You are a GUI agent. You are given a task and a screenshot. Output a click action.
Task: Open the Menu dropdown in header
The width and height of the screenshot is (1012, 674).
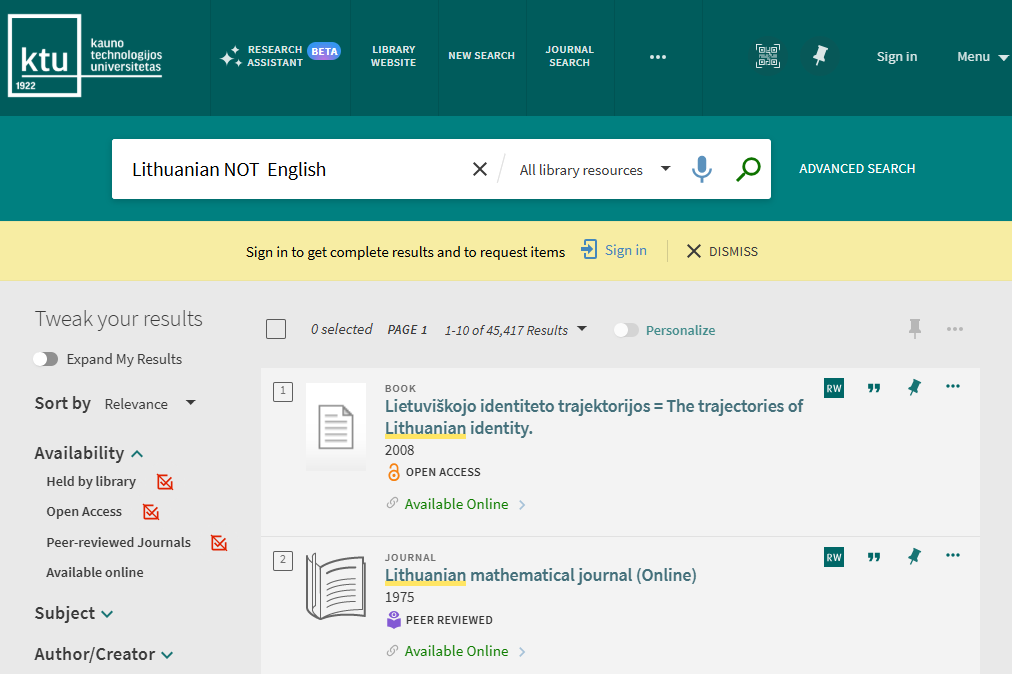[x=982, y=57]
